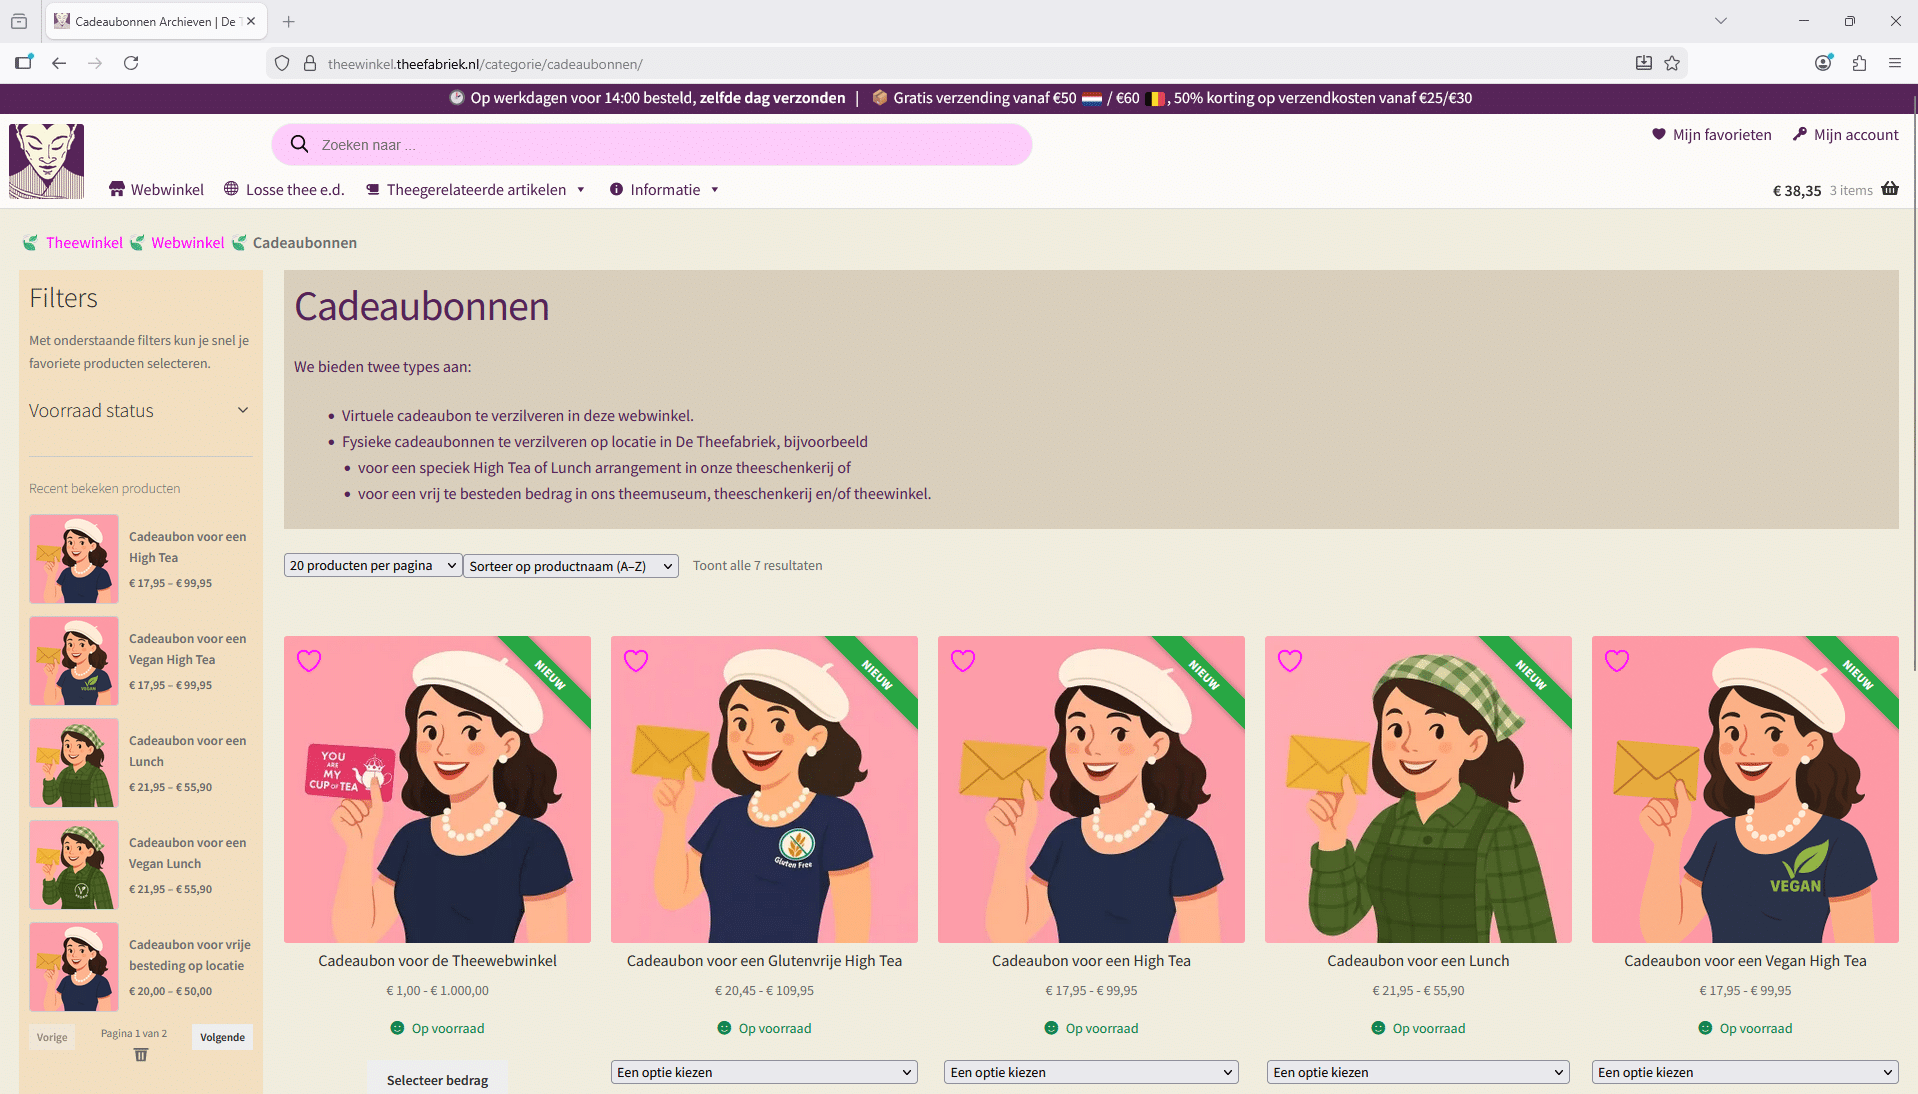This screenshot has width=1918, height=1094.
Task: Click the search magnifier icon
Action: [299, 145]
